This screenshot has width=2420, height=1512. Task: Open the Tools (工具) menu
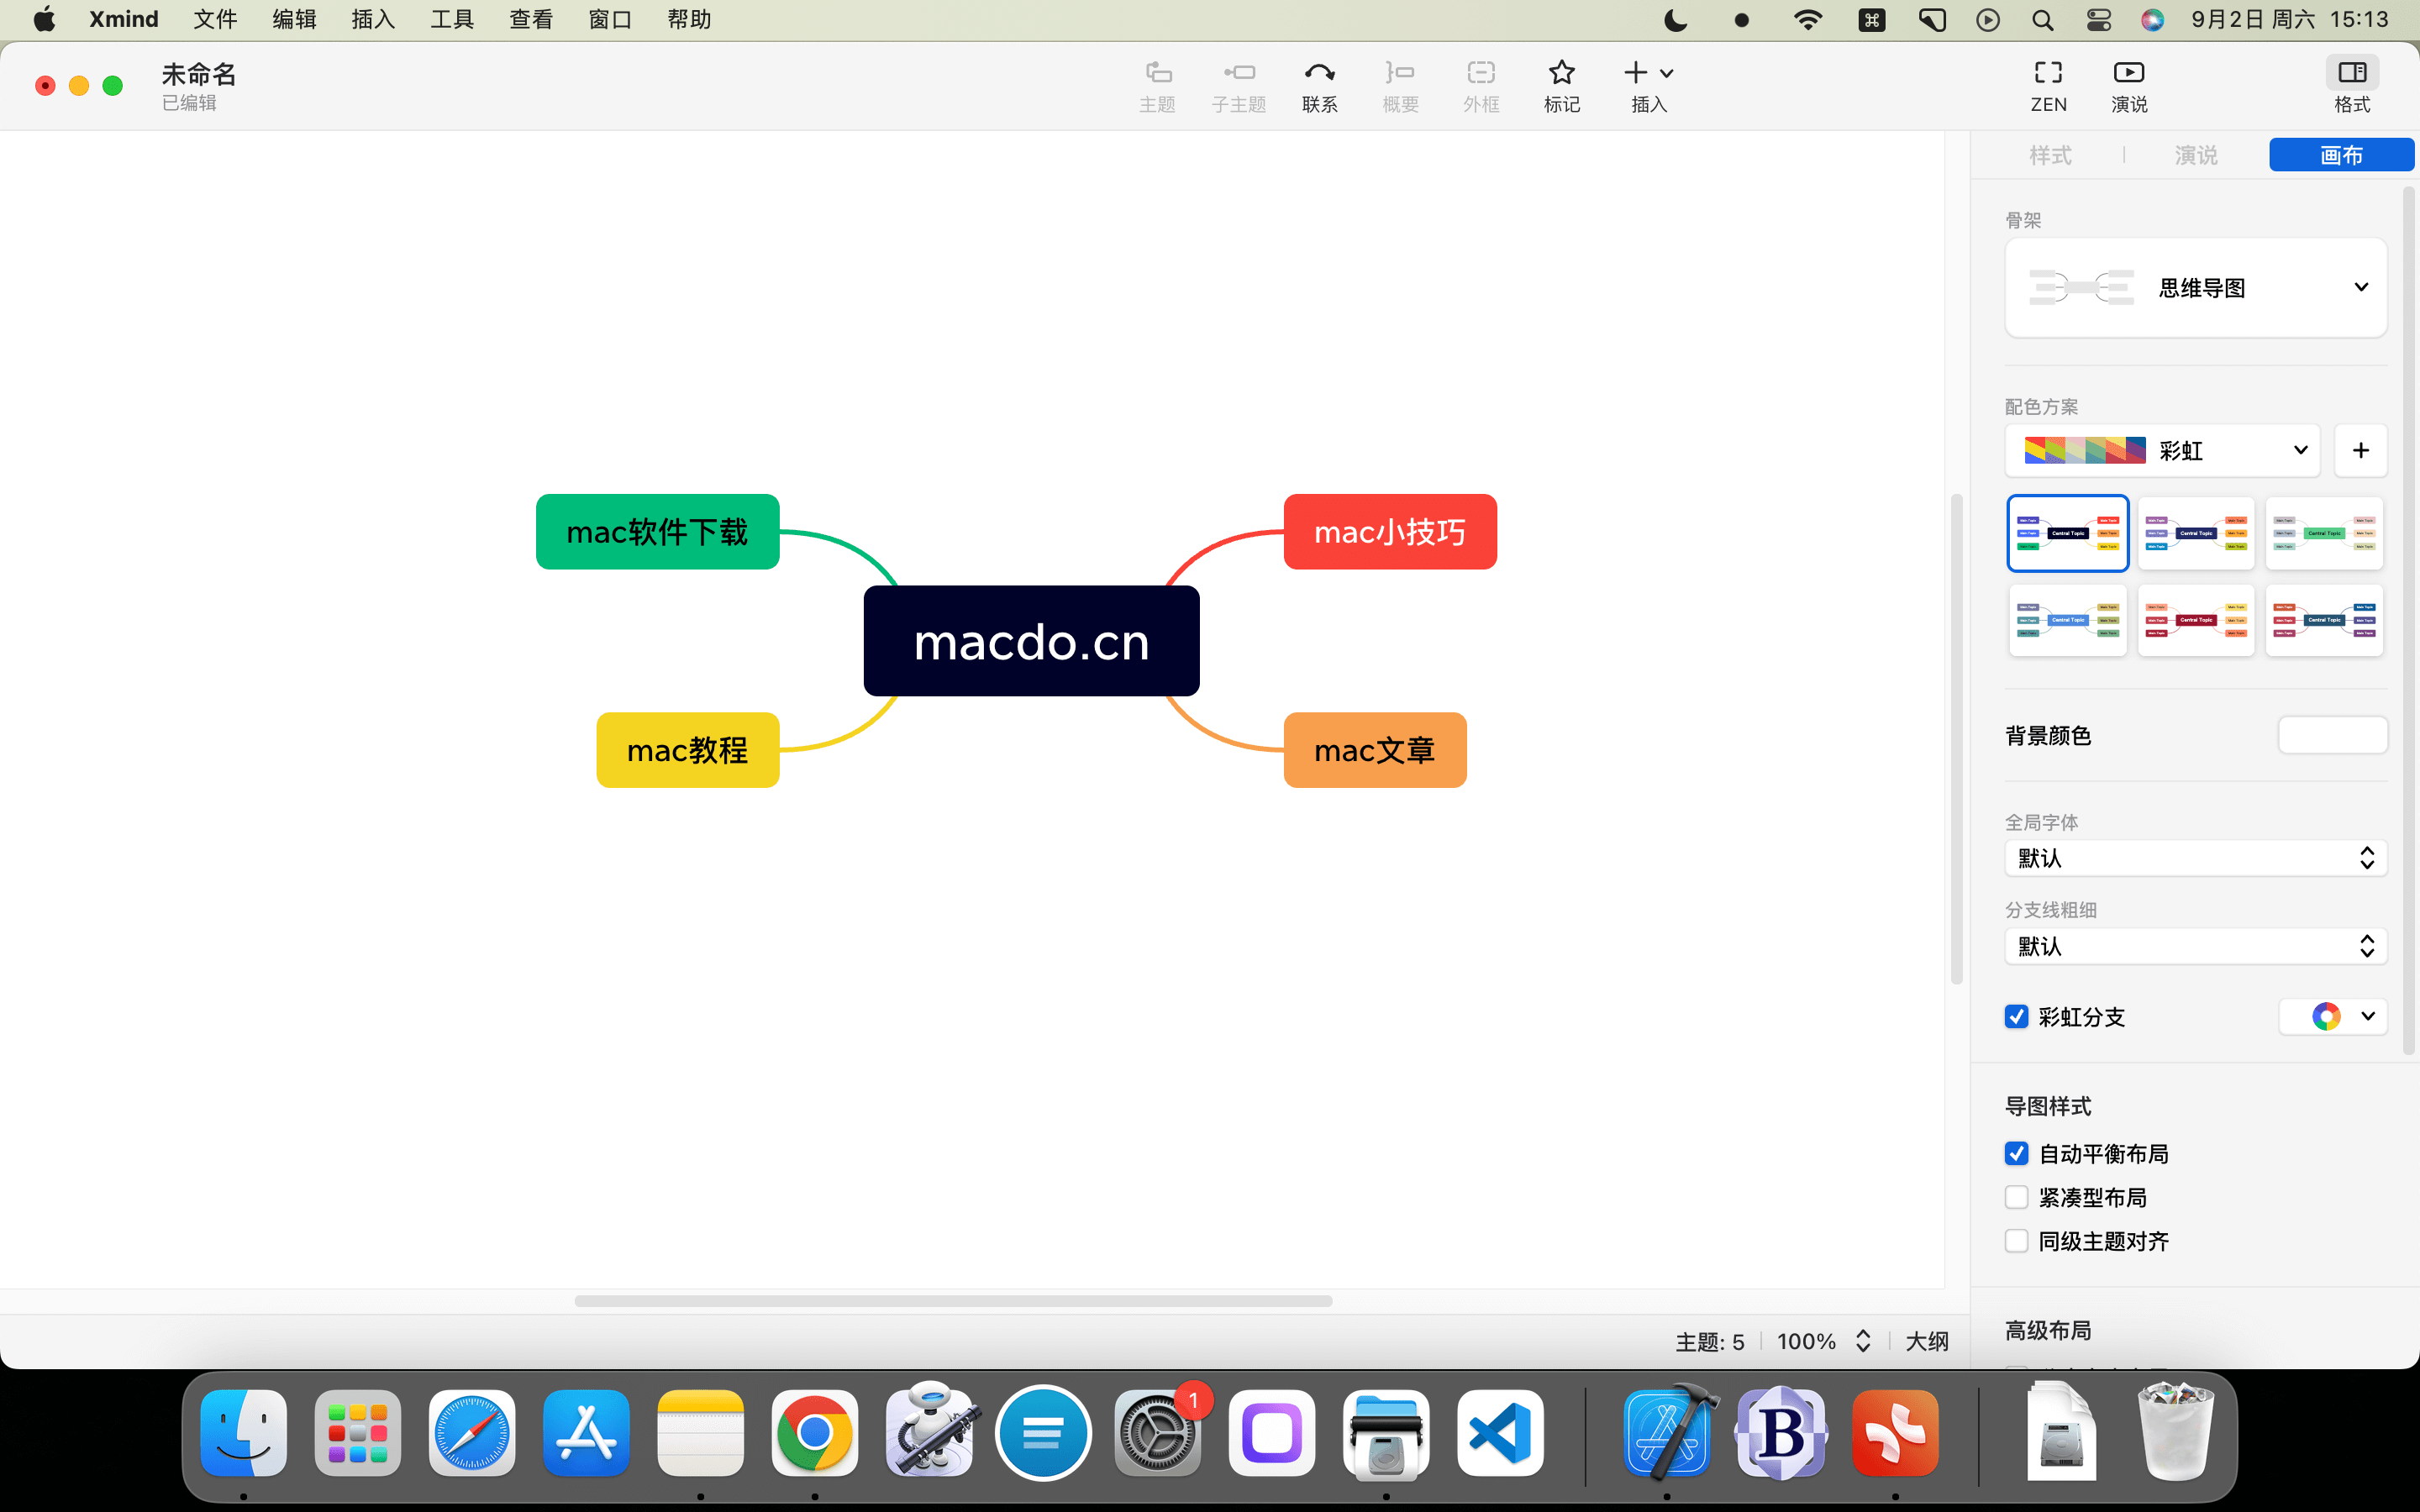pyautogui.click(x=452, y=20)
